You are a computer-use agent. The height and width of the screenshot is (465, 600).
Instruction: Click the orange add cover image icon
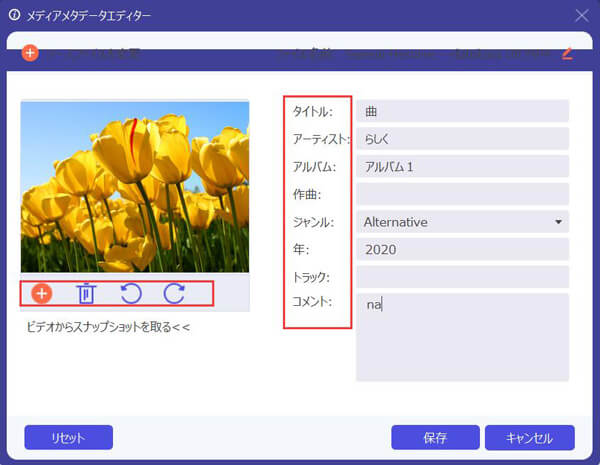coord(42,294)
